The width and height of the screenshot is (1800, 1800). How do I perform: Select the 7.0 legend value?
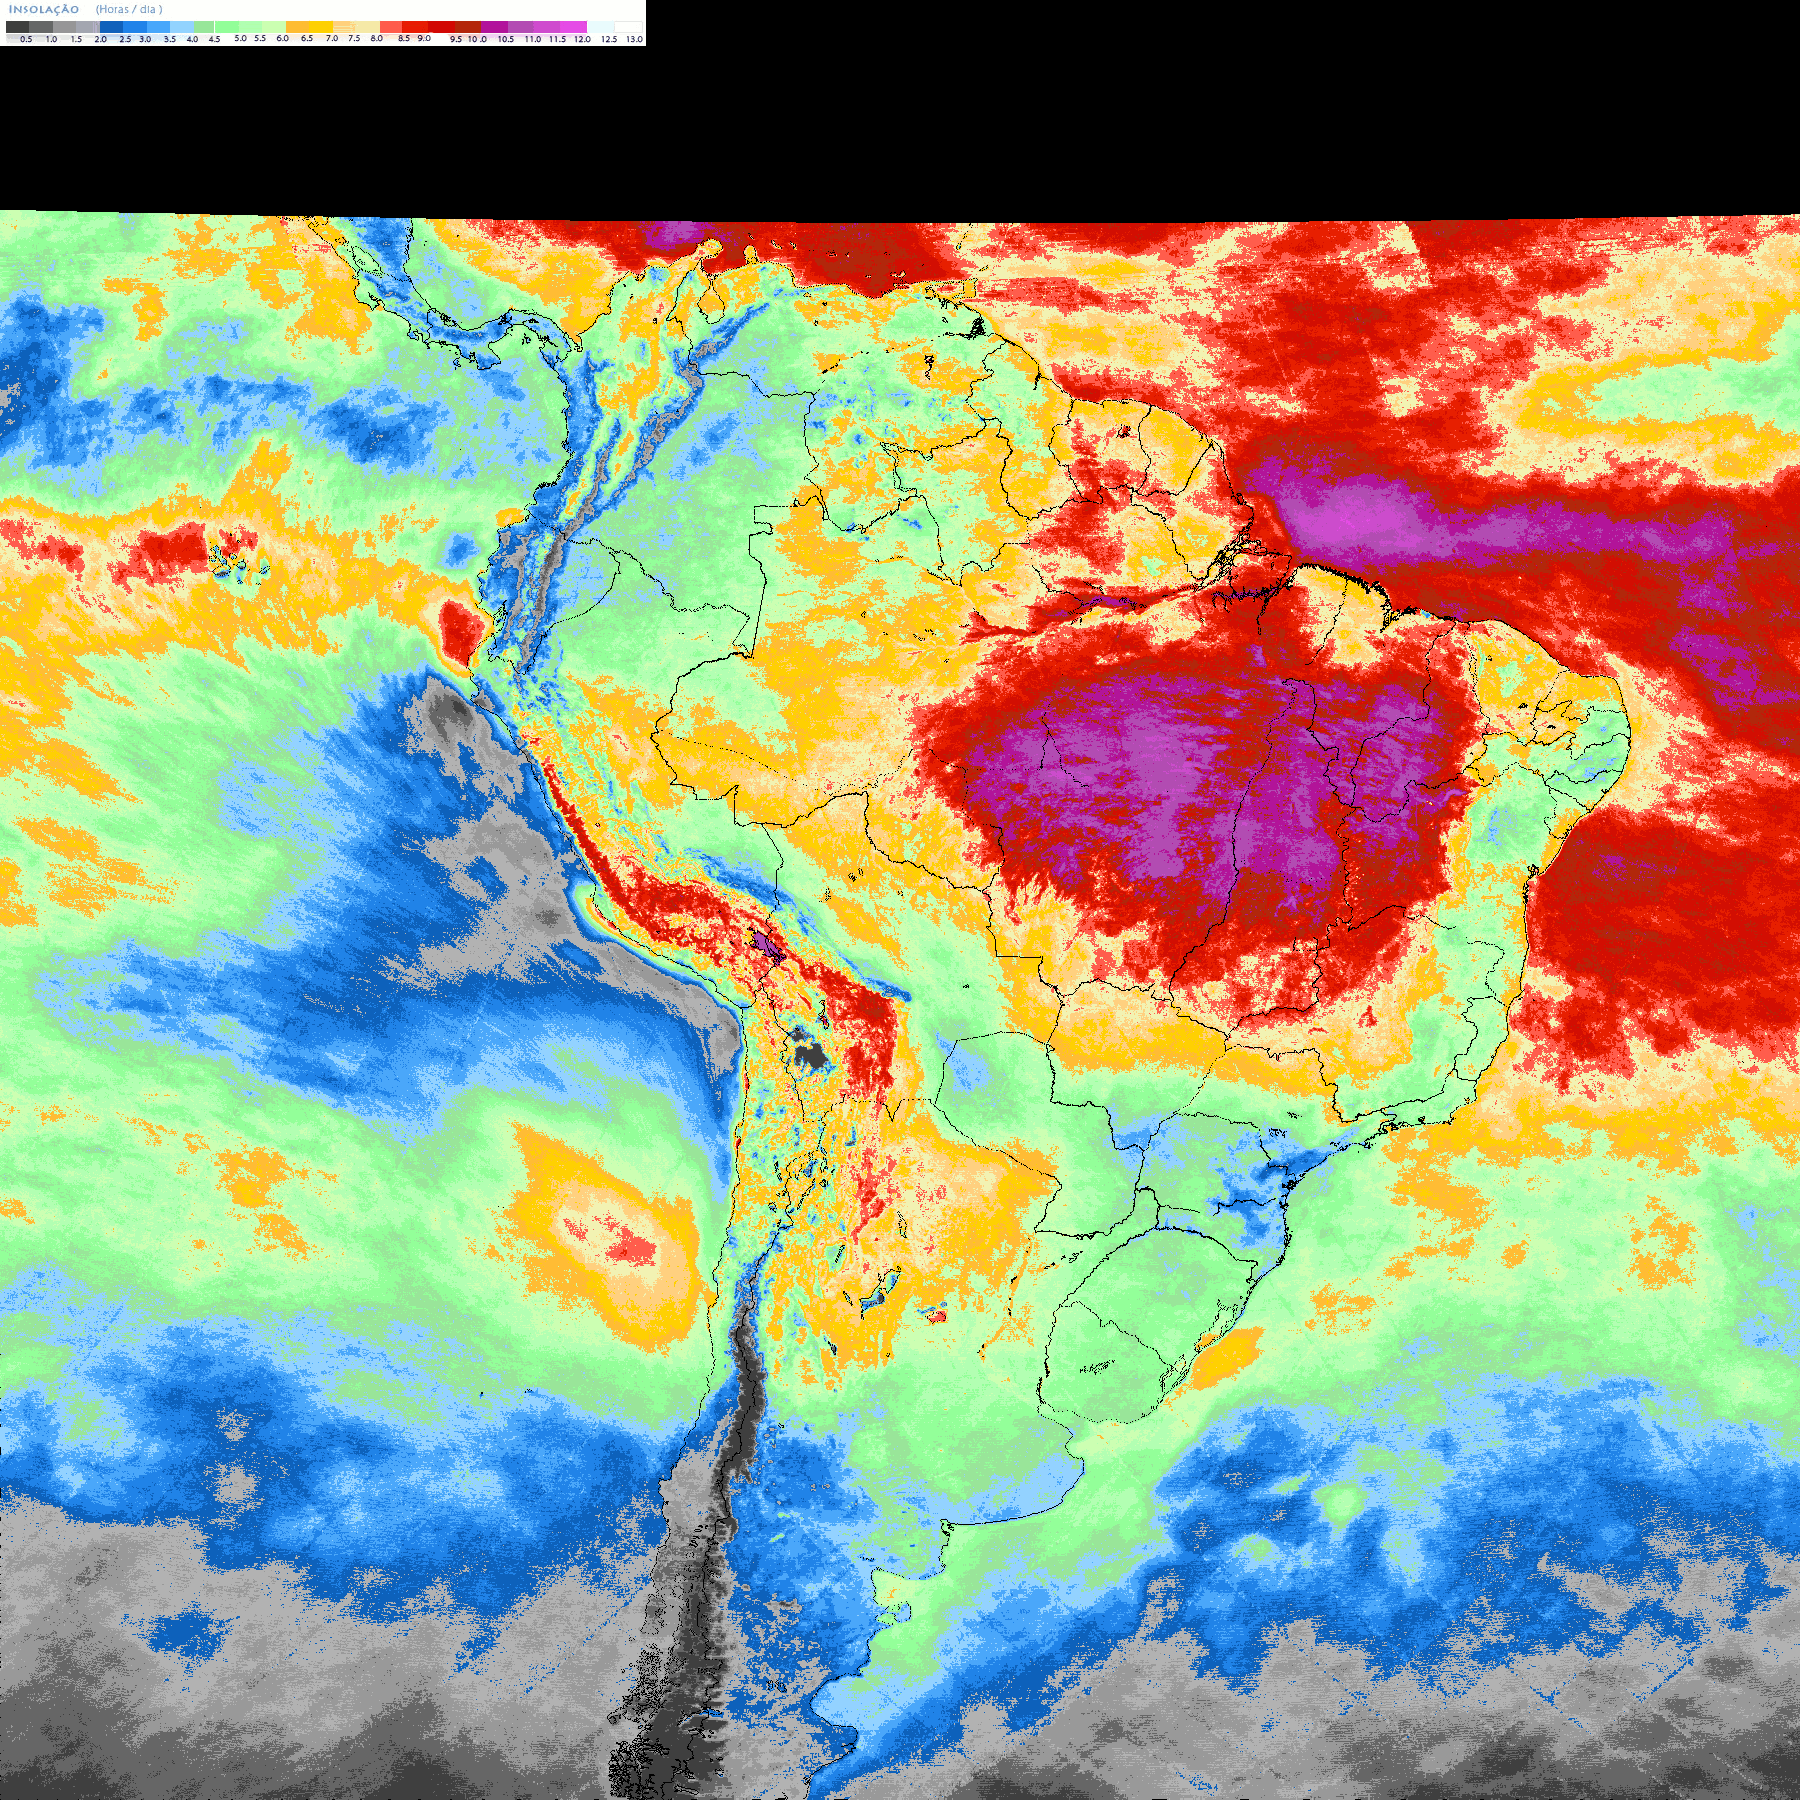[x=332, y=38]
